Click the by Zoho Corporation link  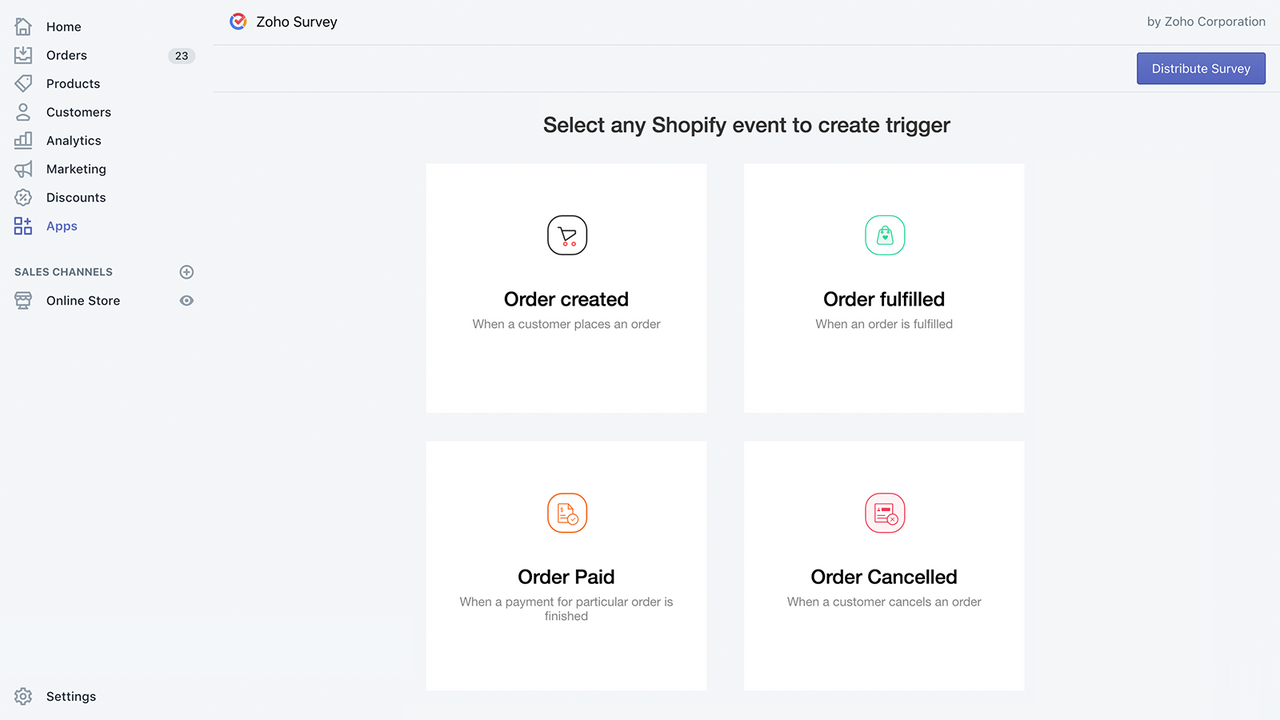[x=1206, y=21]
